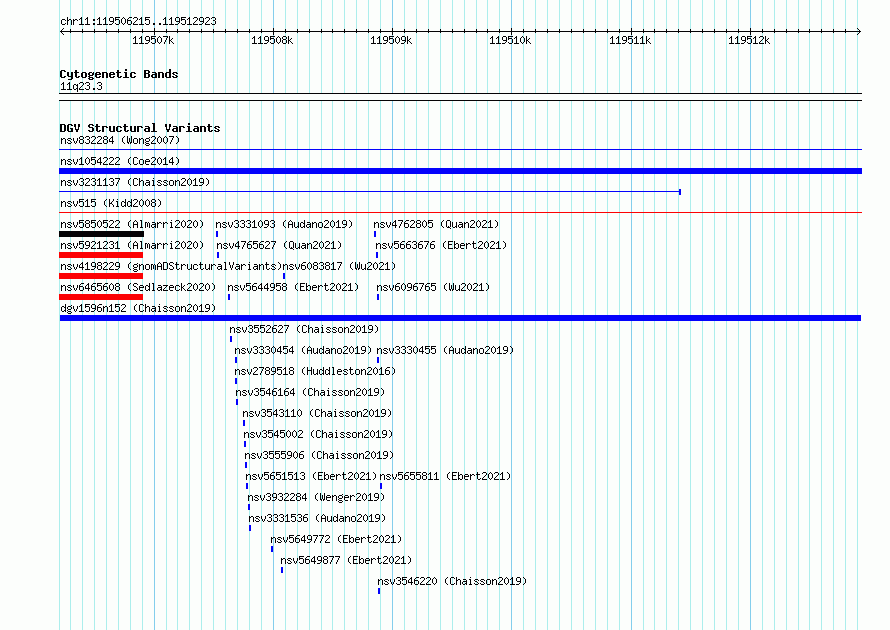Open variant nsv515 (Kidd2008)
Image resolution: width=890 pixels, height=630 pixels.
coord(111,203)
